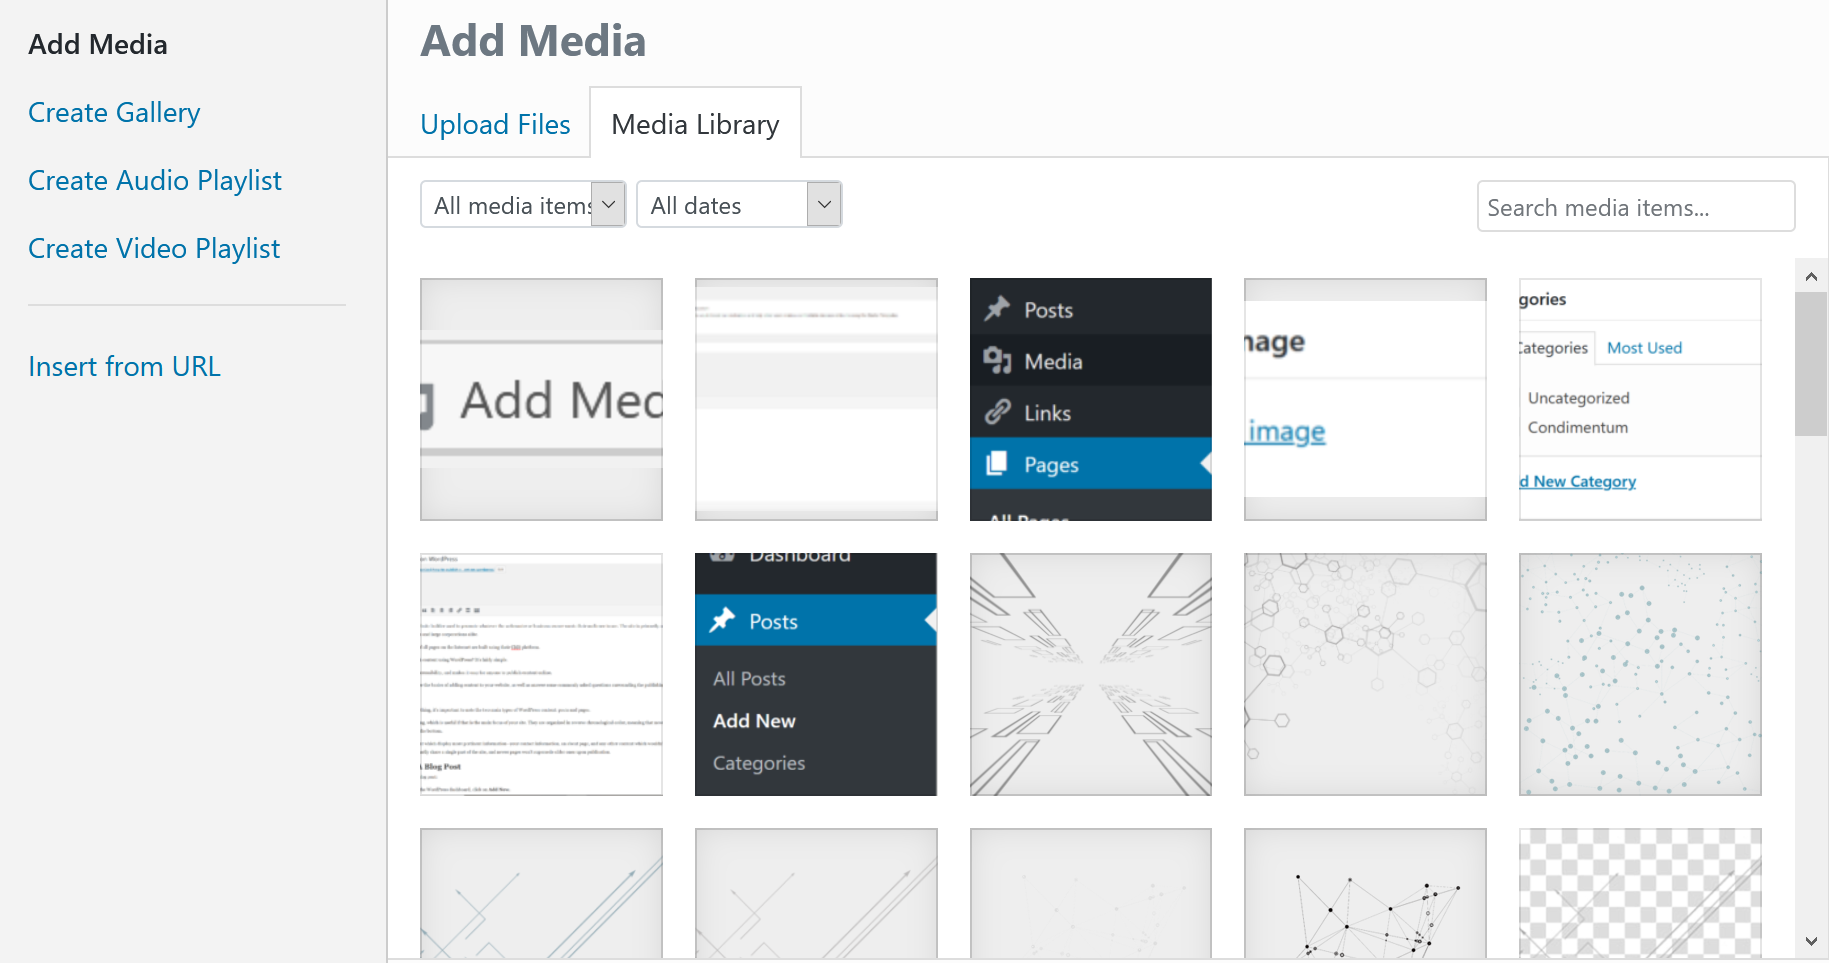Select the text document screenshot thumbnail

[x=541, y=674]
